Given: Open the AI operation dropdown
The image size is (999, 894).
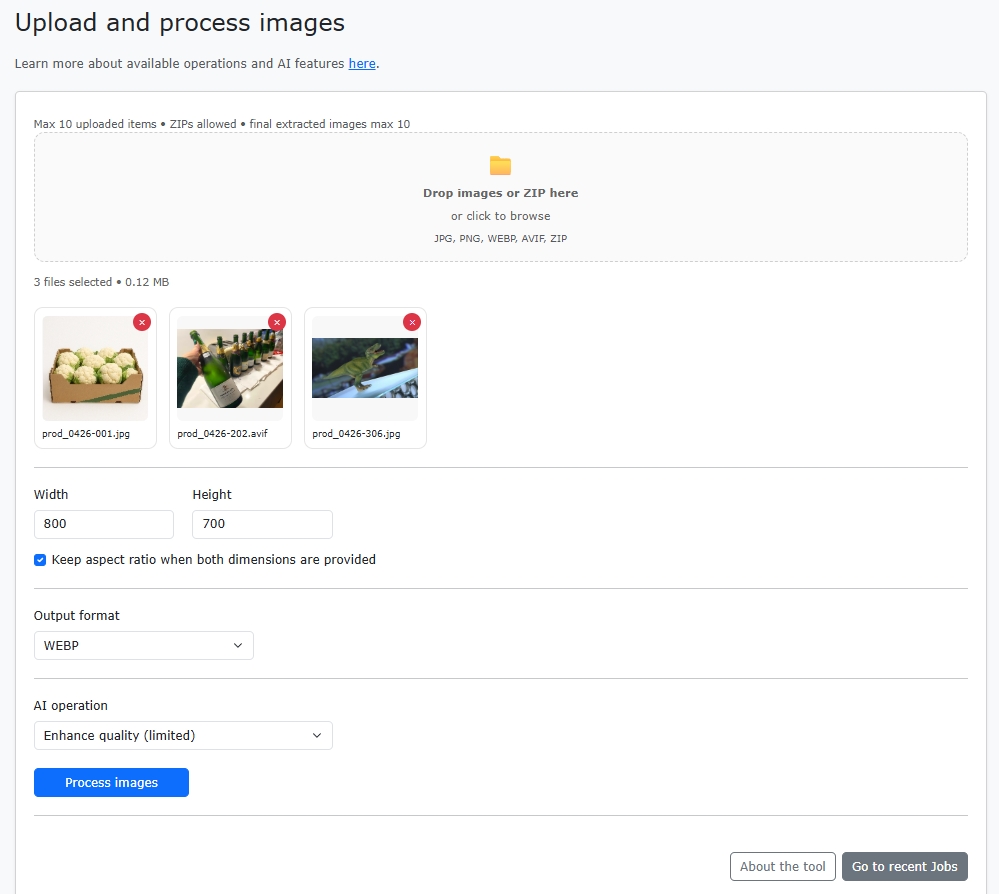Looking at the screenshot, I should pyautogui.click(x=183, y=735).
